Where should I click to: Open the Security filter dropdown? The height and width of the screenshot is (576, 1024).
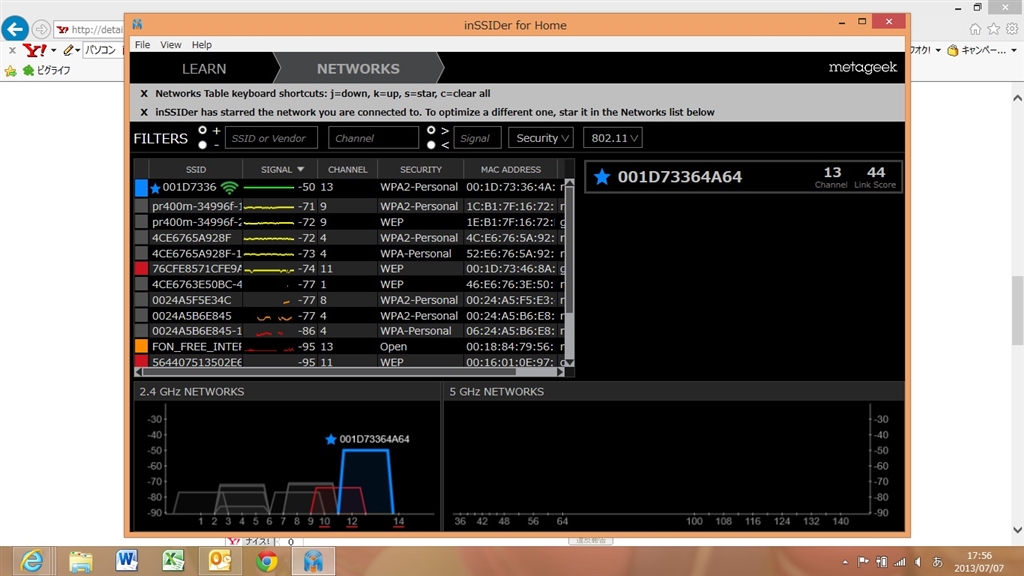[541, 138]
